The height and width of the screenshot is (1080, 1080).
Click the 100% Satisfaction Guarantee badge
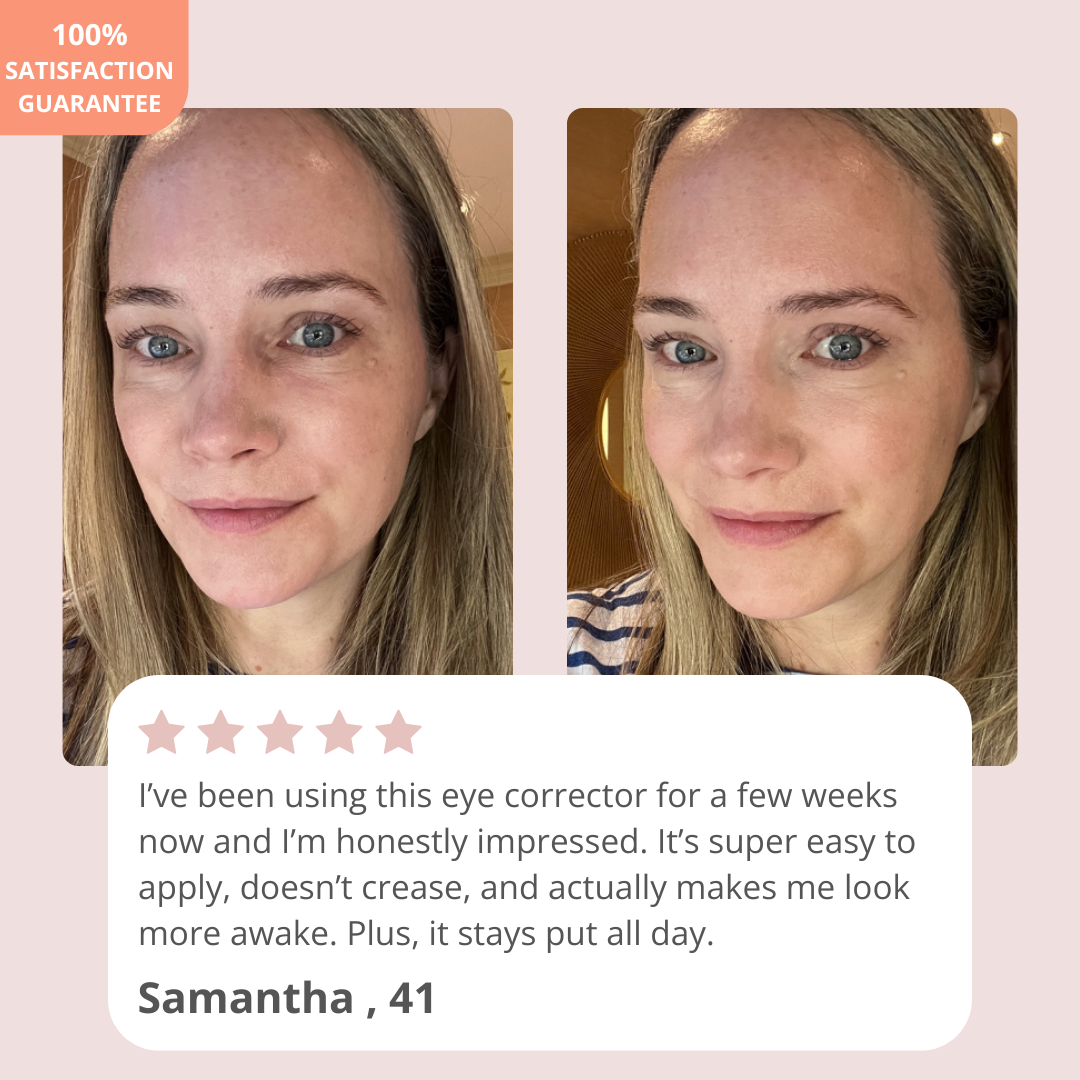[x=93, y=67]
